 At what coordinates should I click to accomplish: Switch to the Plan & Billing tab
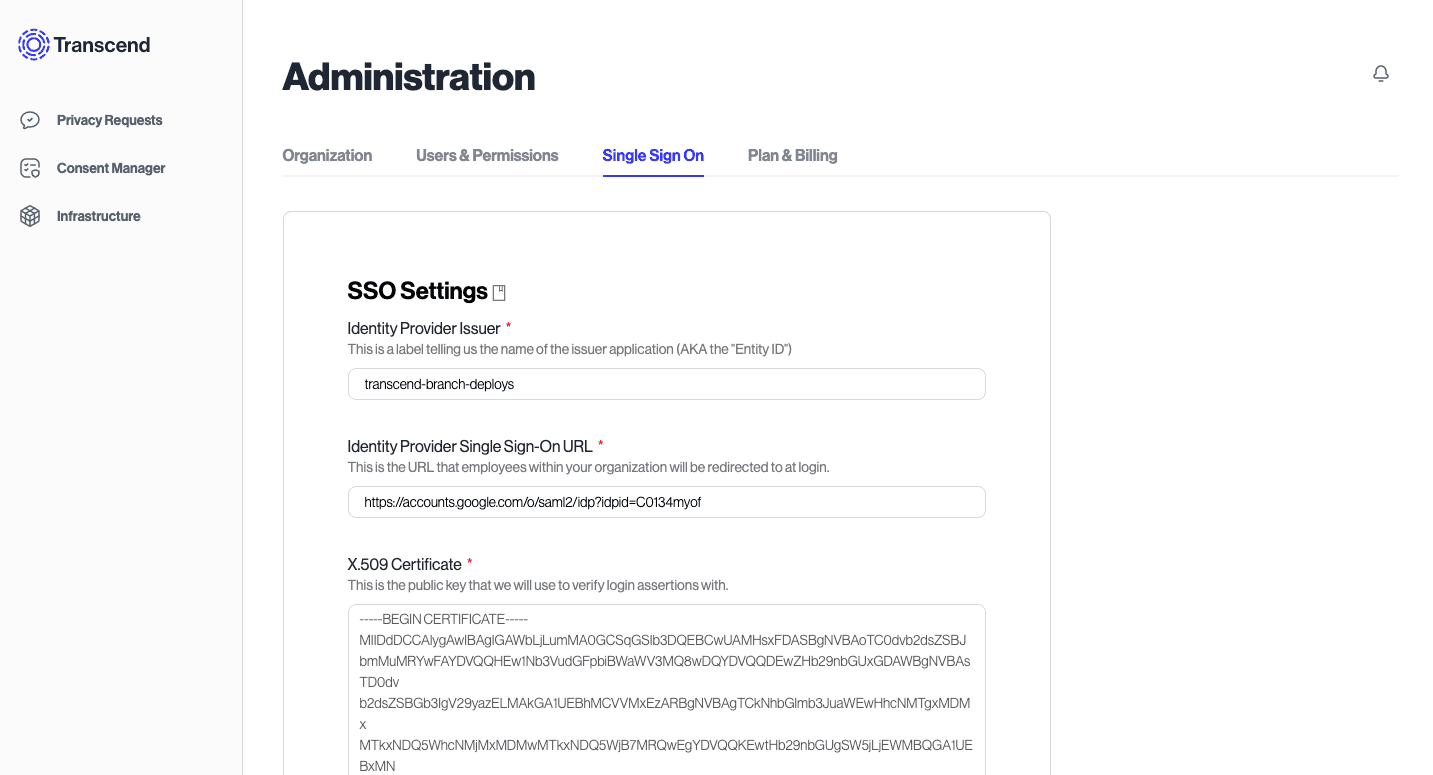(x=792, y=155)
